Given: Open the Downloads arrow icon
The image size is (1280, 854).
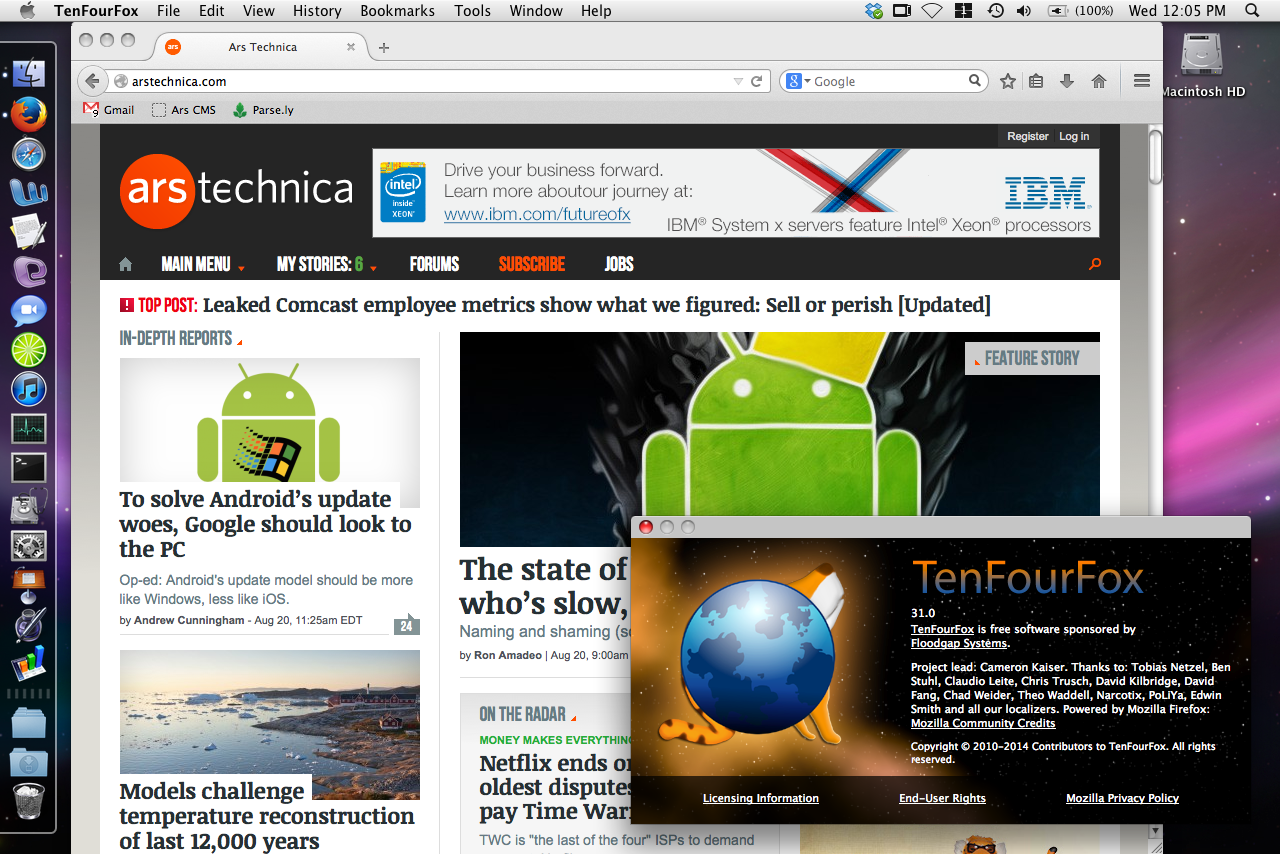Looking at the screenshot, I should coord(1067,81).
